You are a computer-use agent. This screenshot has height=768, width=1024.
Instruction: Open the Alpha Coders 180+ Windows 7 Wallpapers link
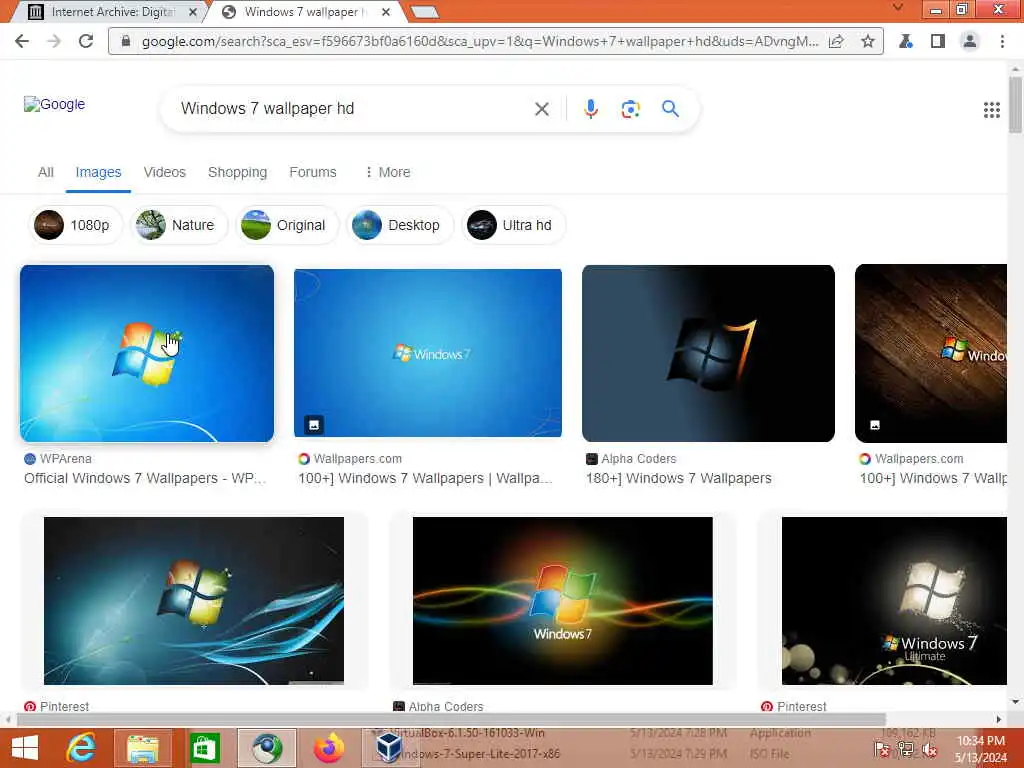click(679, 478)
